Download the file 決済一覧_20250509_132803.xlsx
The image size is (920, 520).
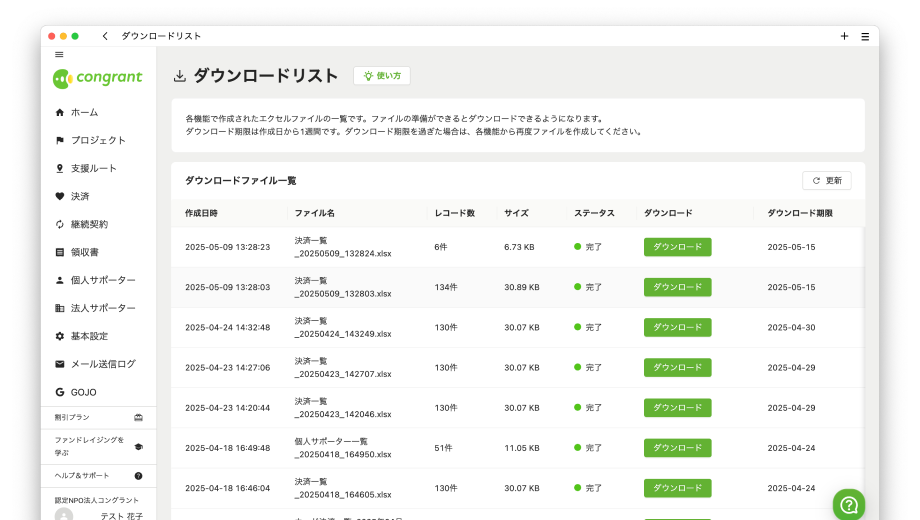(x=678, y=287)
